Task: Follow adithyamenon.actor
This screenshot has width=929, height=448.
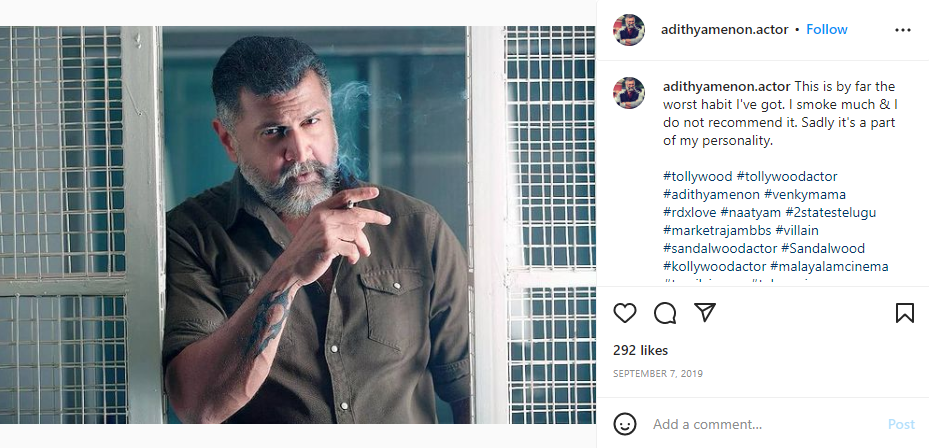Action: click(827, 30)
